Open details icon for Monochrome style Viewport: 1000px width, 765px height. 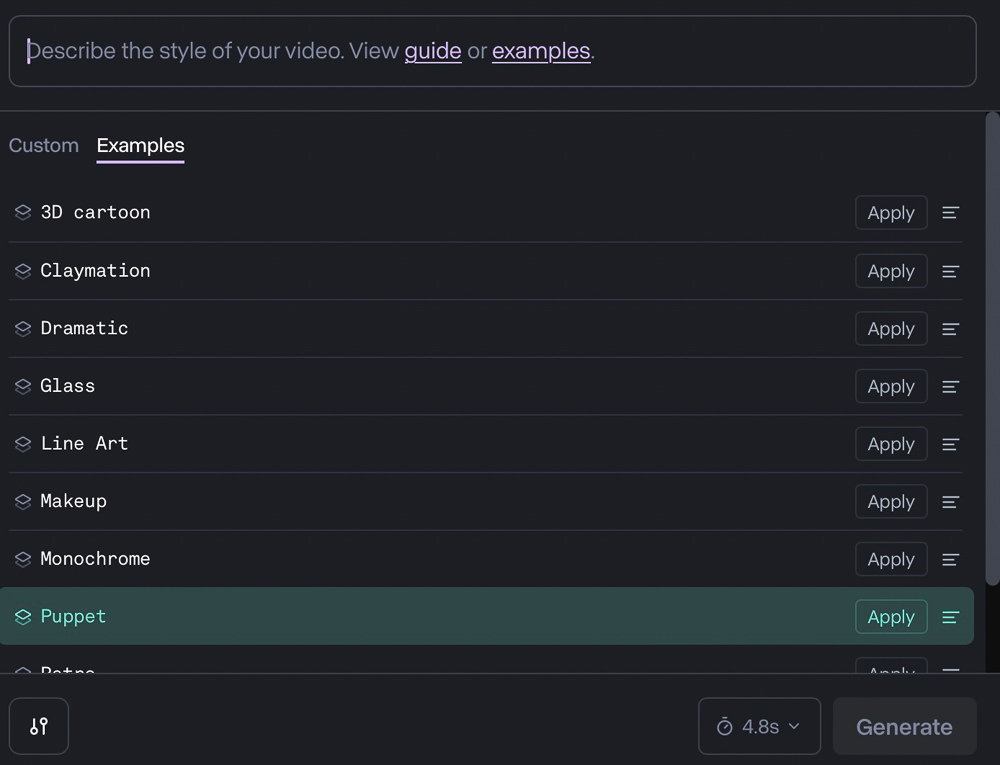[951, 560]
